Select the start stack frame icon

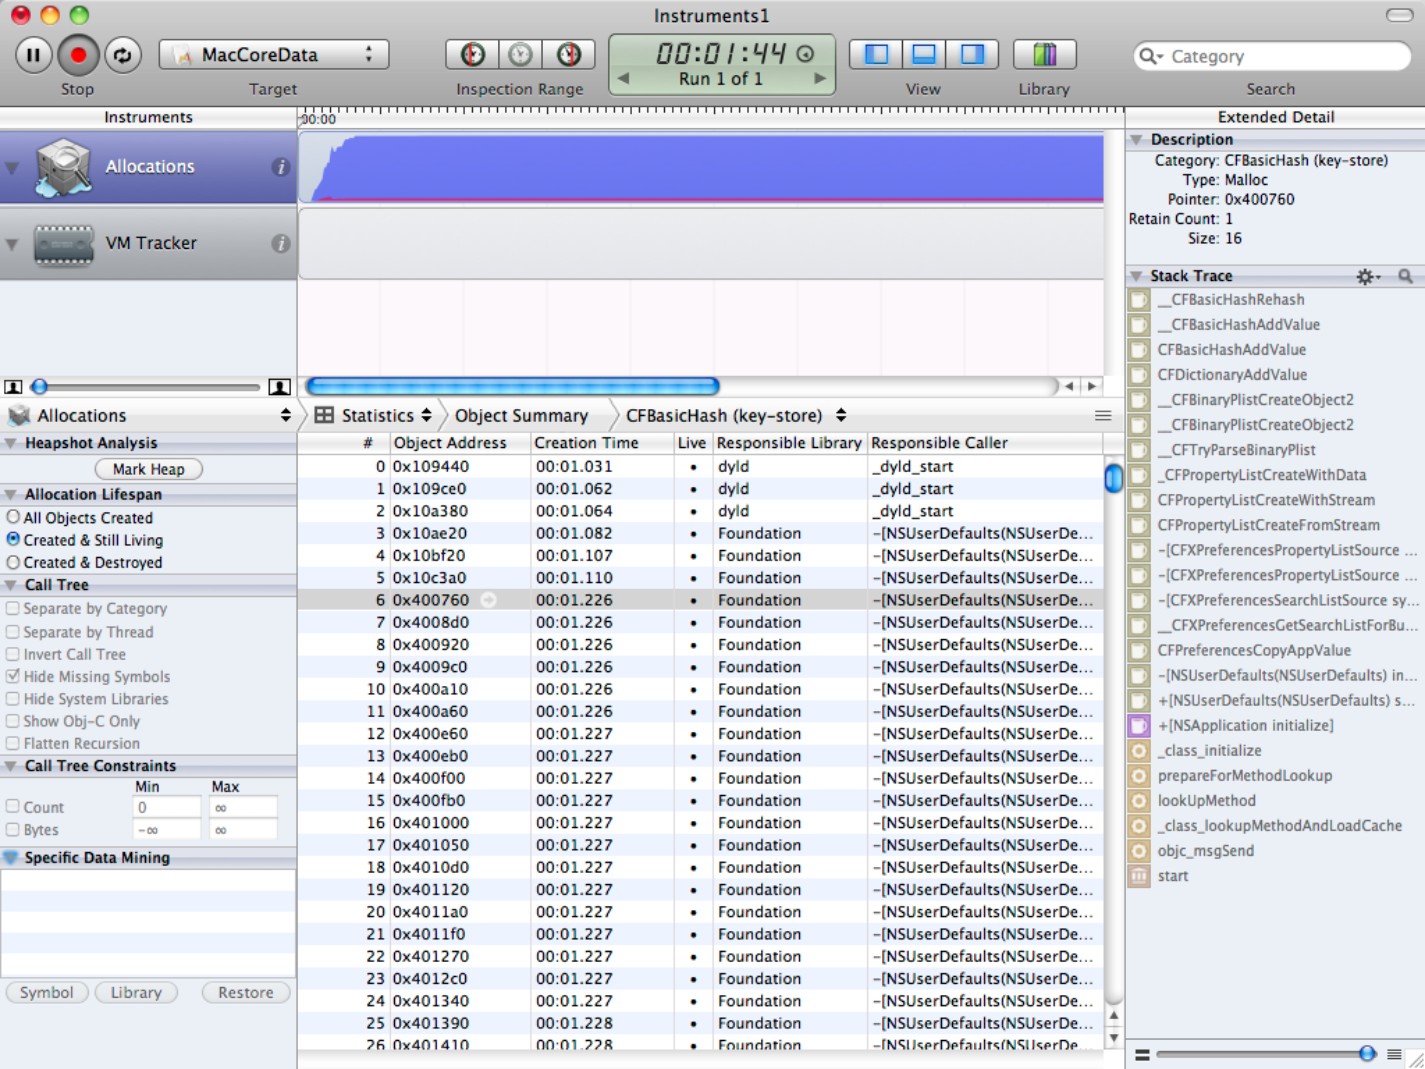1139,876
